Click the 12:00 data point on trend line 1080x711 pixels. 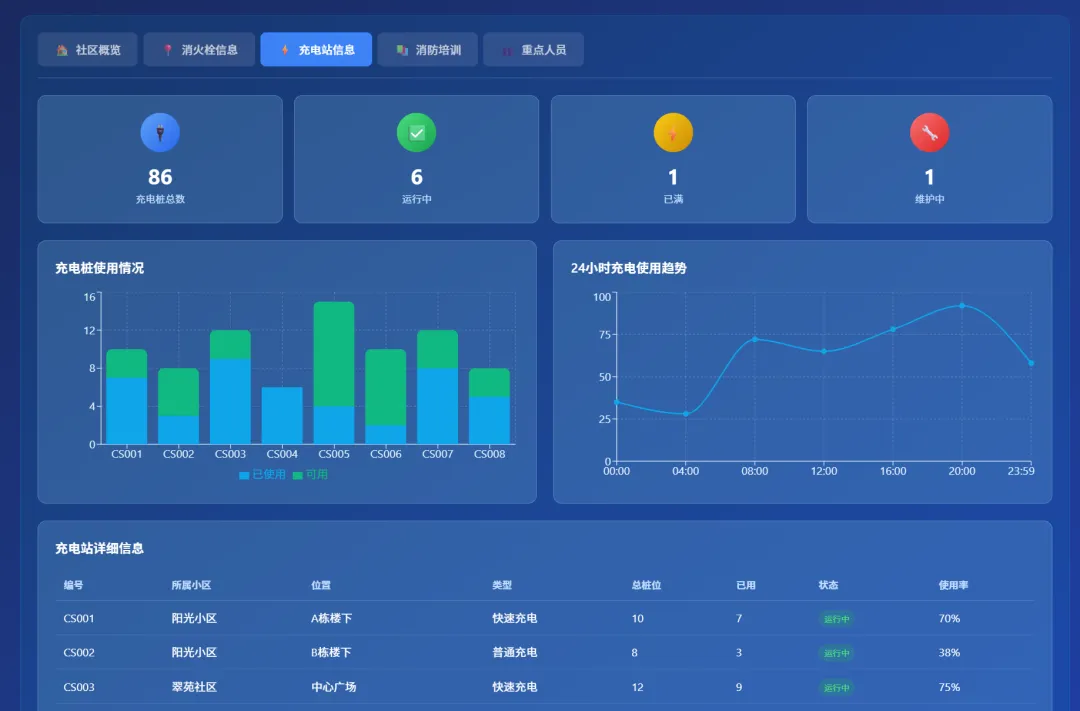(824, 351)
